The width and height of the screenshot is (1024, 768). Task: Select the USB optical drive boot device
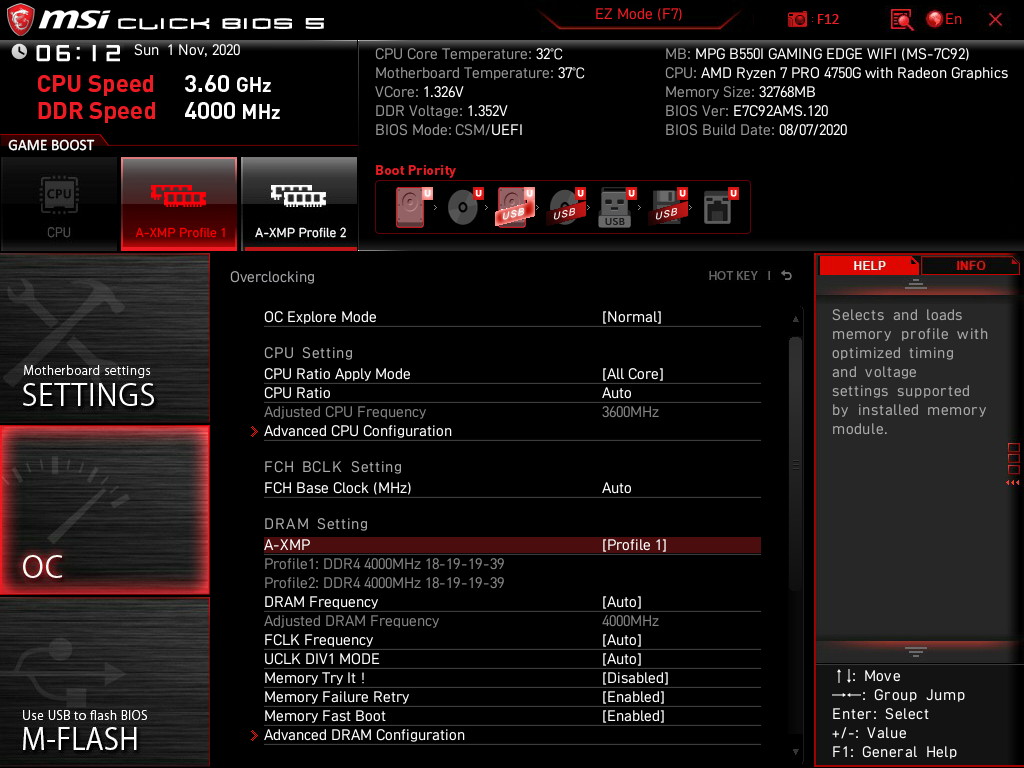567,207
